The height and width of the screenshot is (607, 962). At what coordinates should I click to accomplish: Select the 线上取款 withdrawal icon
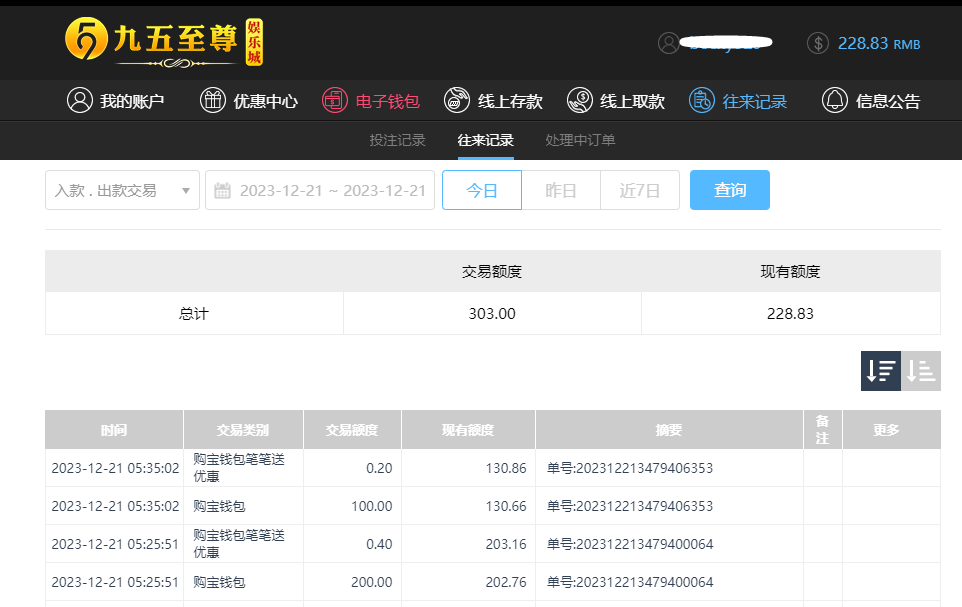click(579, 101)
